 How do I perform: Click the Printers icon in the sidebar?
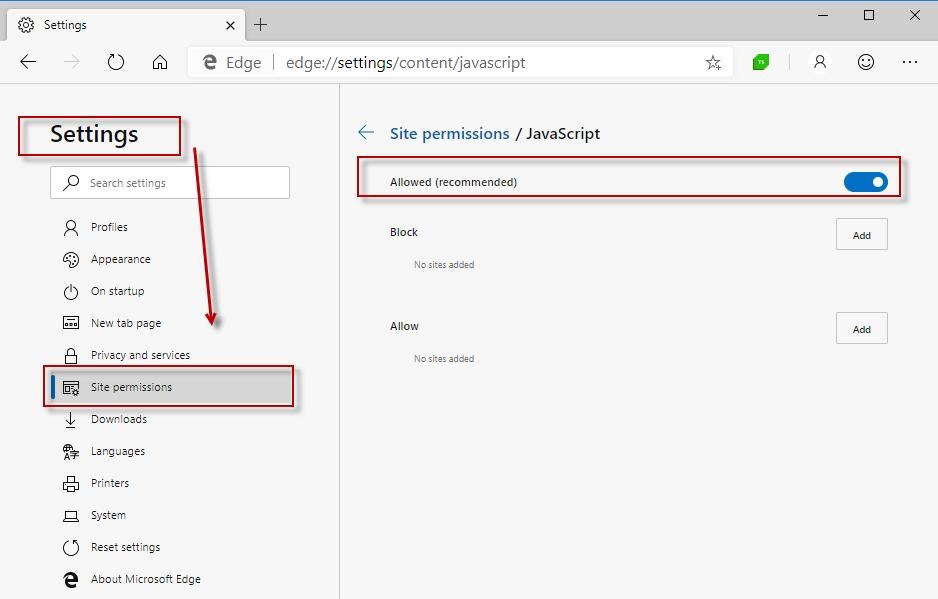pyautogui.click(x=71, y=484)
